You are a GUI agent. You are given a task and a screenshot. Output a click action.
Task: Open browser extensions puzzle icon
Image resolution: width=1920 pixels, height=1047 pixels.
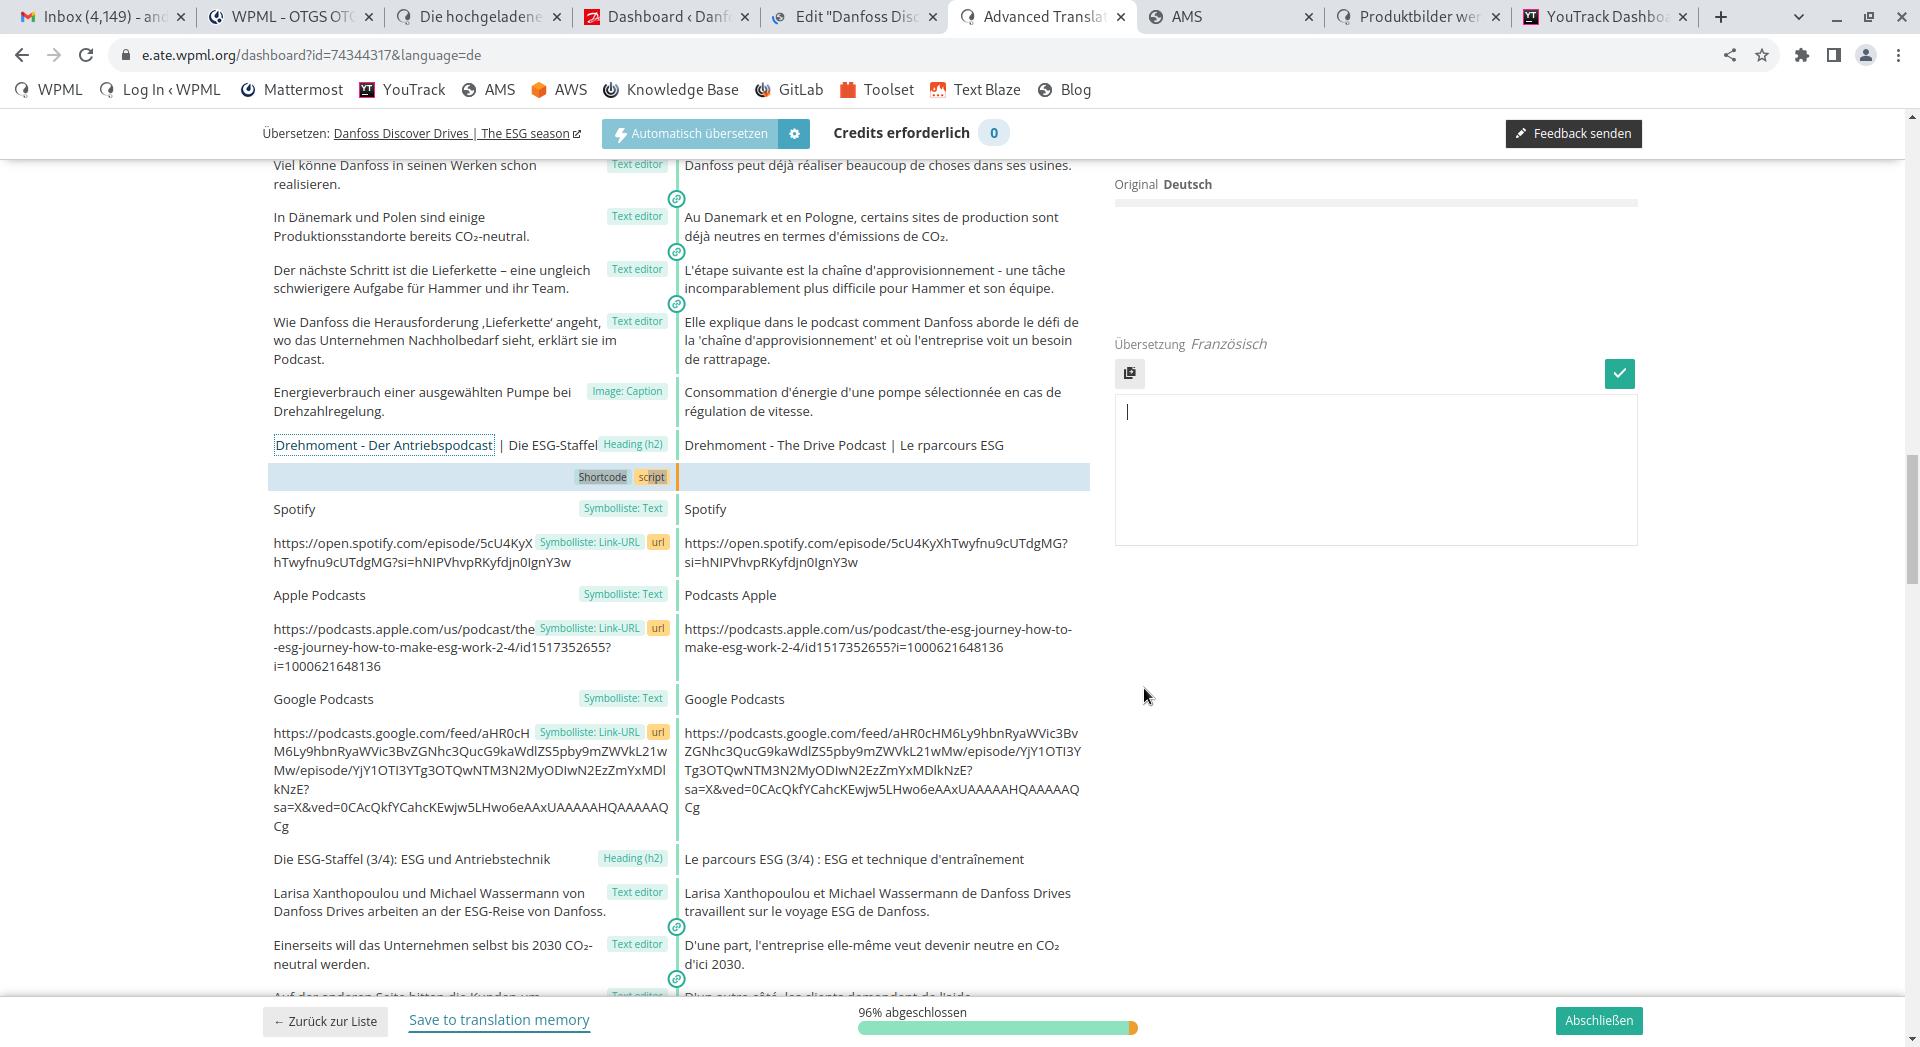click(x=1802, y=55)
